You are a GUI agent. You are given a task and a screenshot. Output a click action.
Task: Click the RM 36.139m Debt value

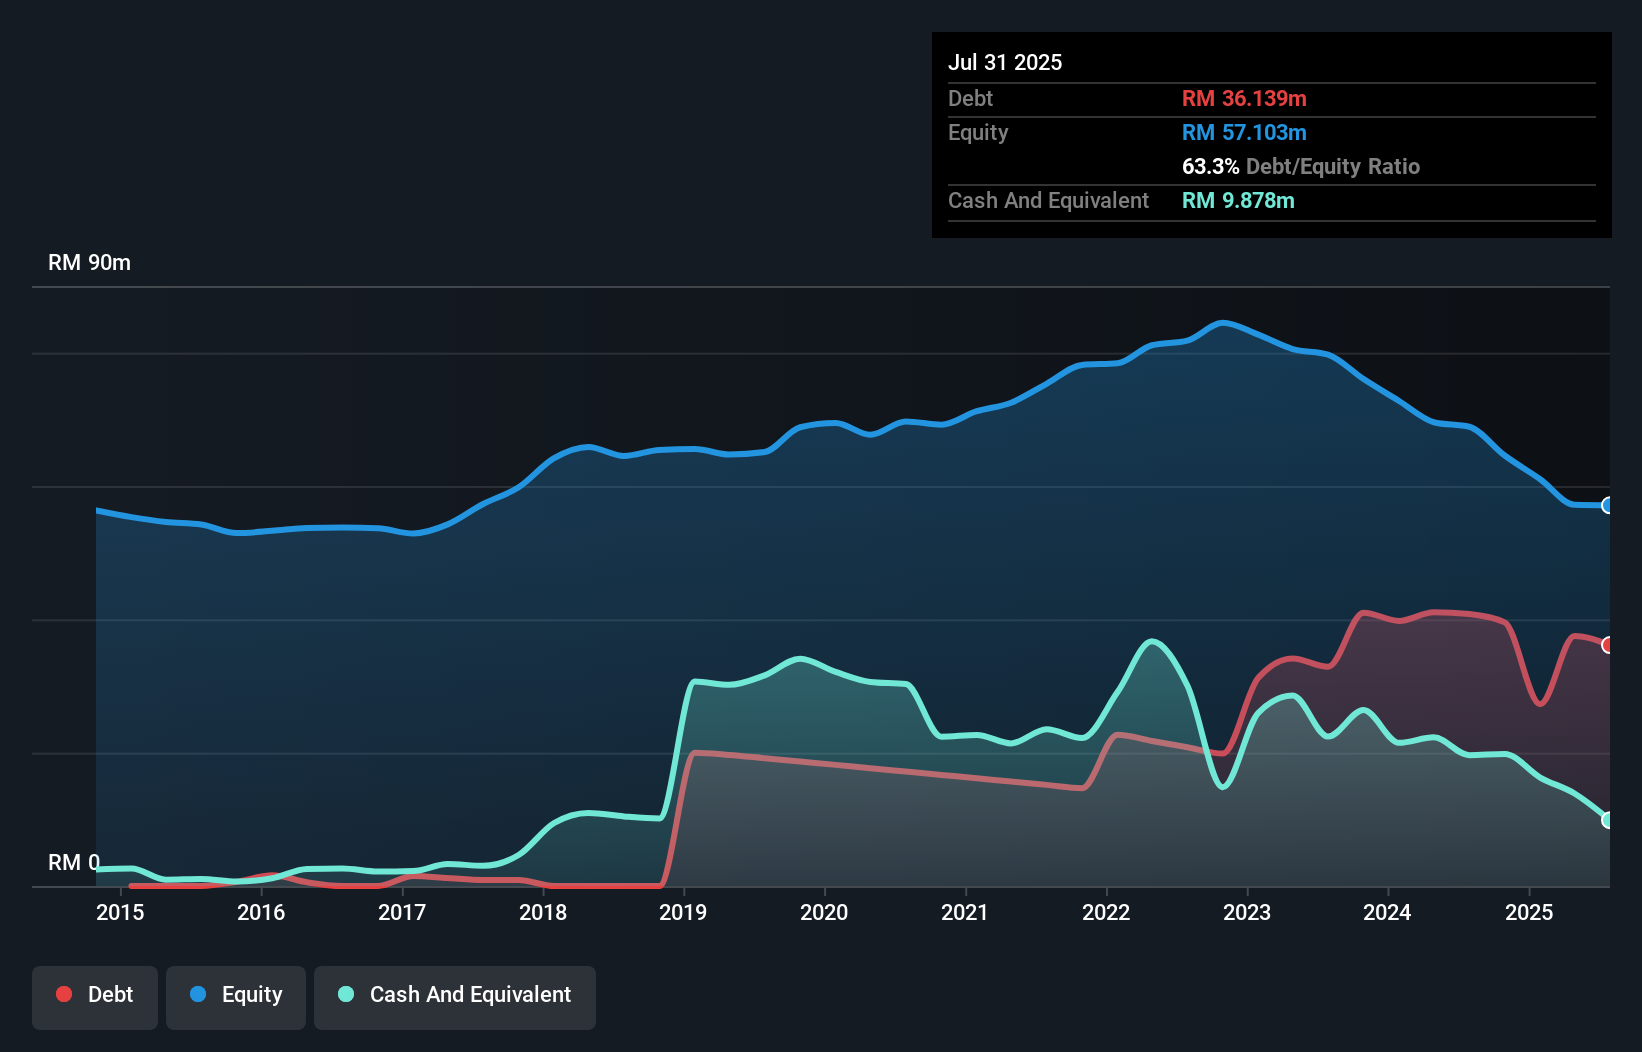point(1244,98)
